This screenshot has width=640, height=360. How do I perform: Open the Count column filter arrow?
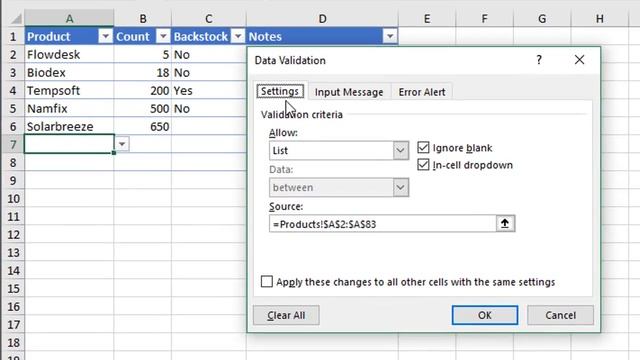tap(163, 36)
